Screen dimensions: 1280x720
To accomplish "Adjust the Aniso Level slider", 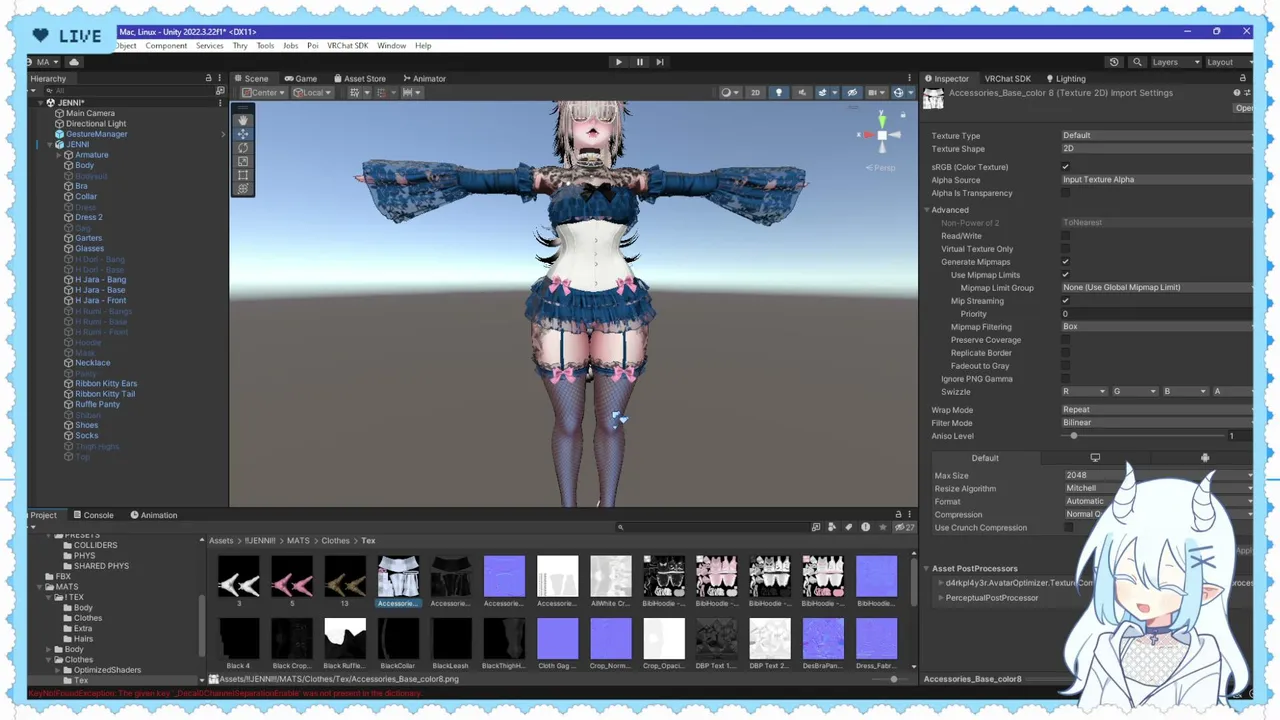I will [x=1074, y=436].
